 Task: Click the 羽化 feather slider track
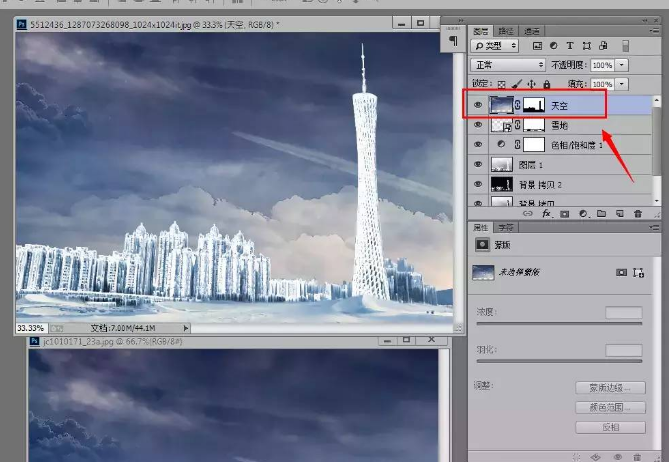(559, 361)
